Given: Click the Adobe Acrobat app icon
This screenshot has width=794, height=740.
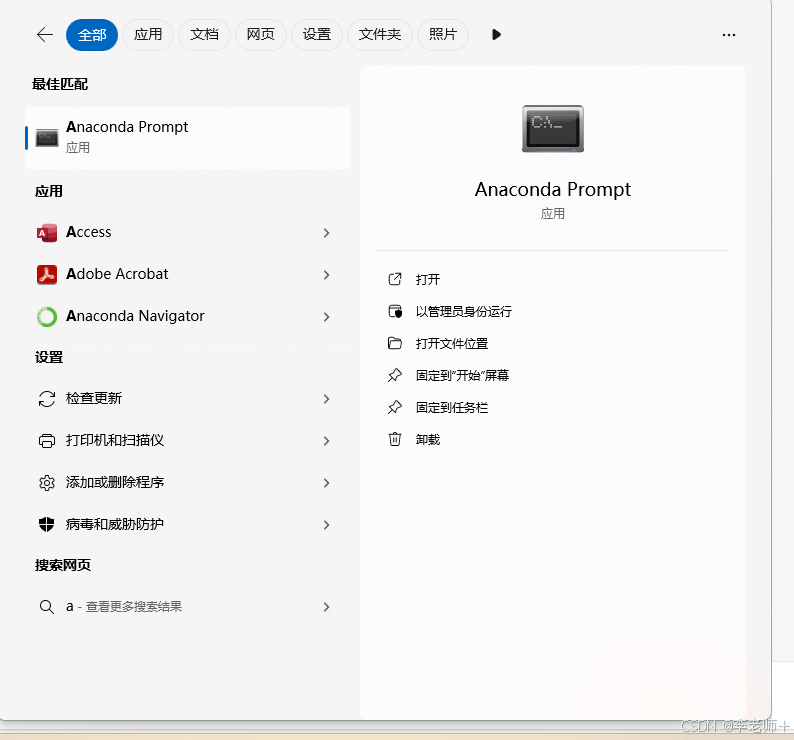Looking at the screenshot, I should click(x=47, y=275).
